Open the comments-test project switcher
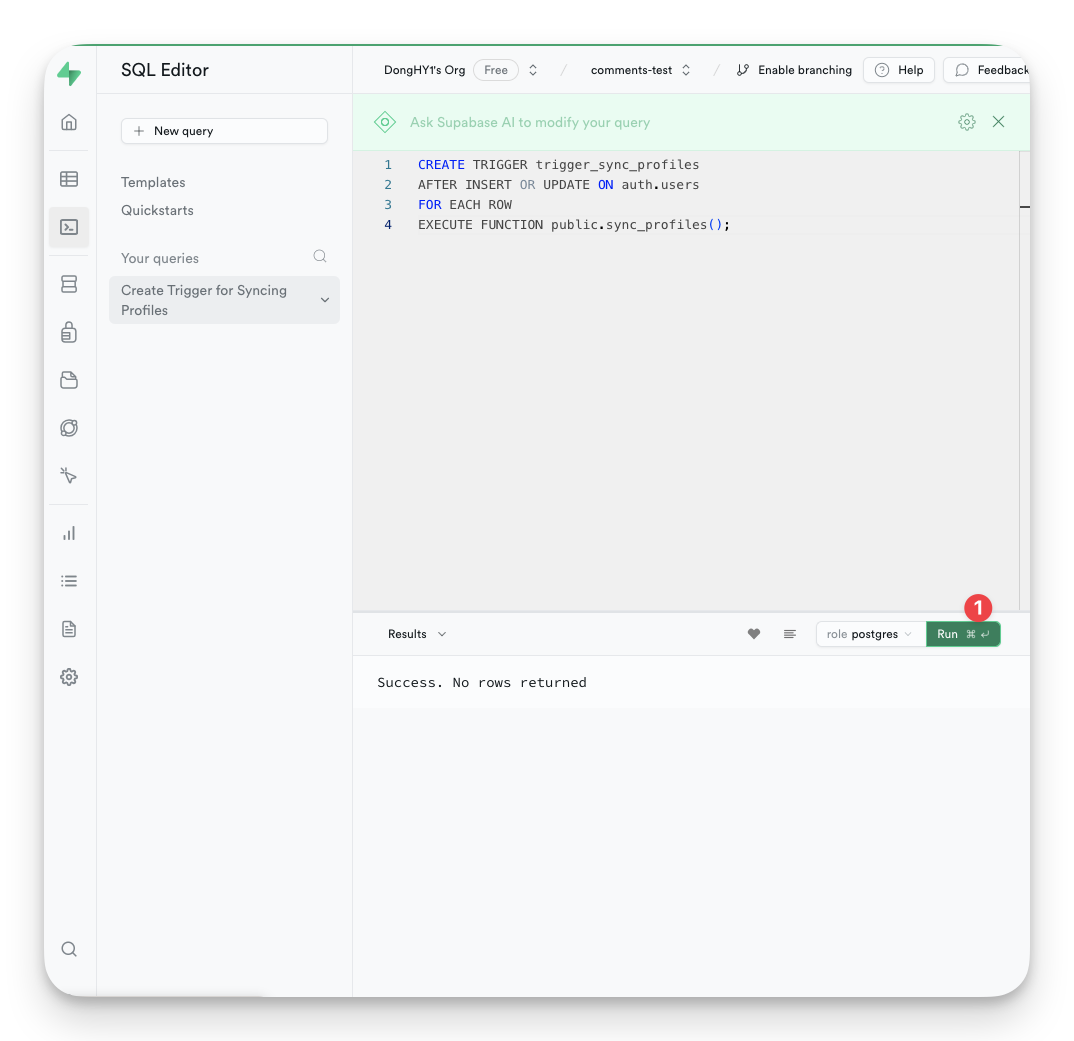Viewport: 1074px width, 1041px height. 640,70
